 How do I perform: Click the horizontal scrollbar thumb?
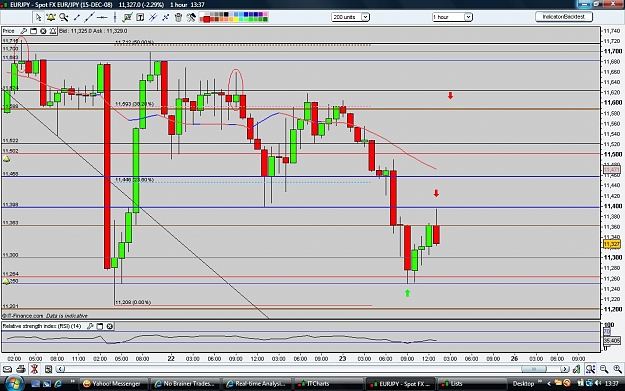(x=534, y=369)
